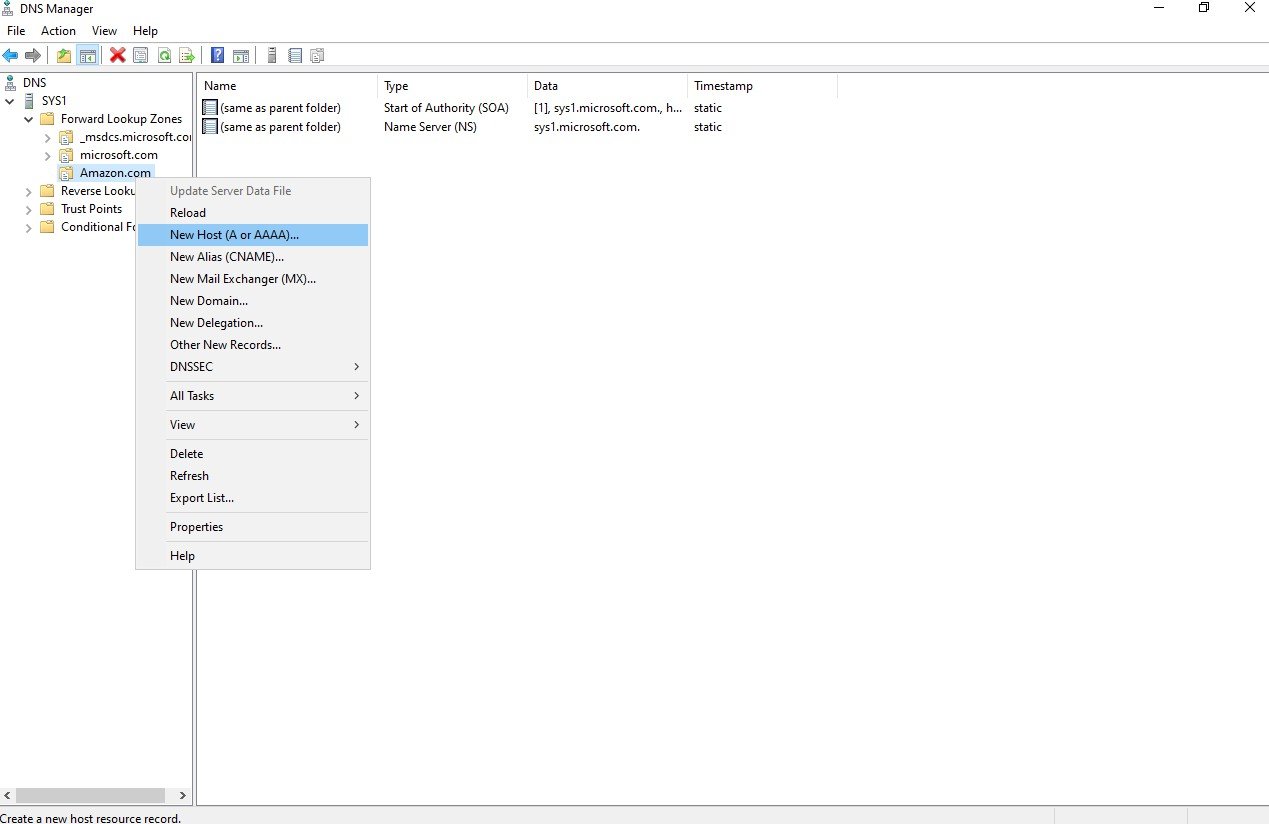Choose Reload from context menu
Viewport: 1269px width, 824px height.
click(x=253, y=213)
